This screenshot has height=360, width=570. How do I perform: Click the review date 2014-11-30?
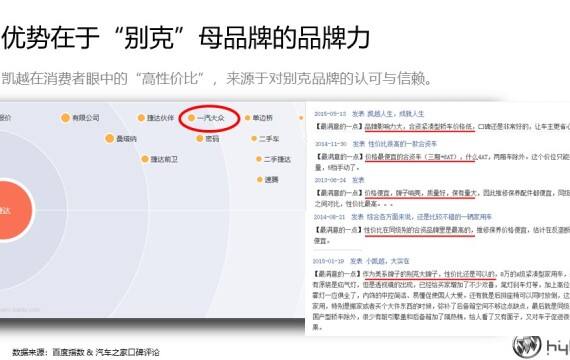click(330, 144)
